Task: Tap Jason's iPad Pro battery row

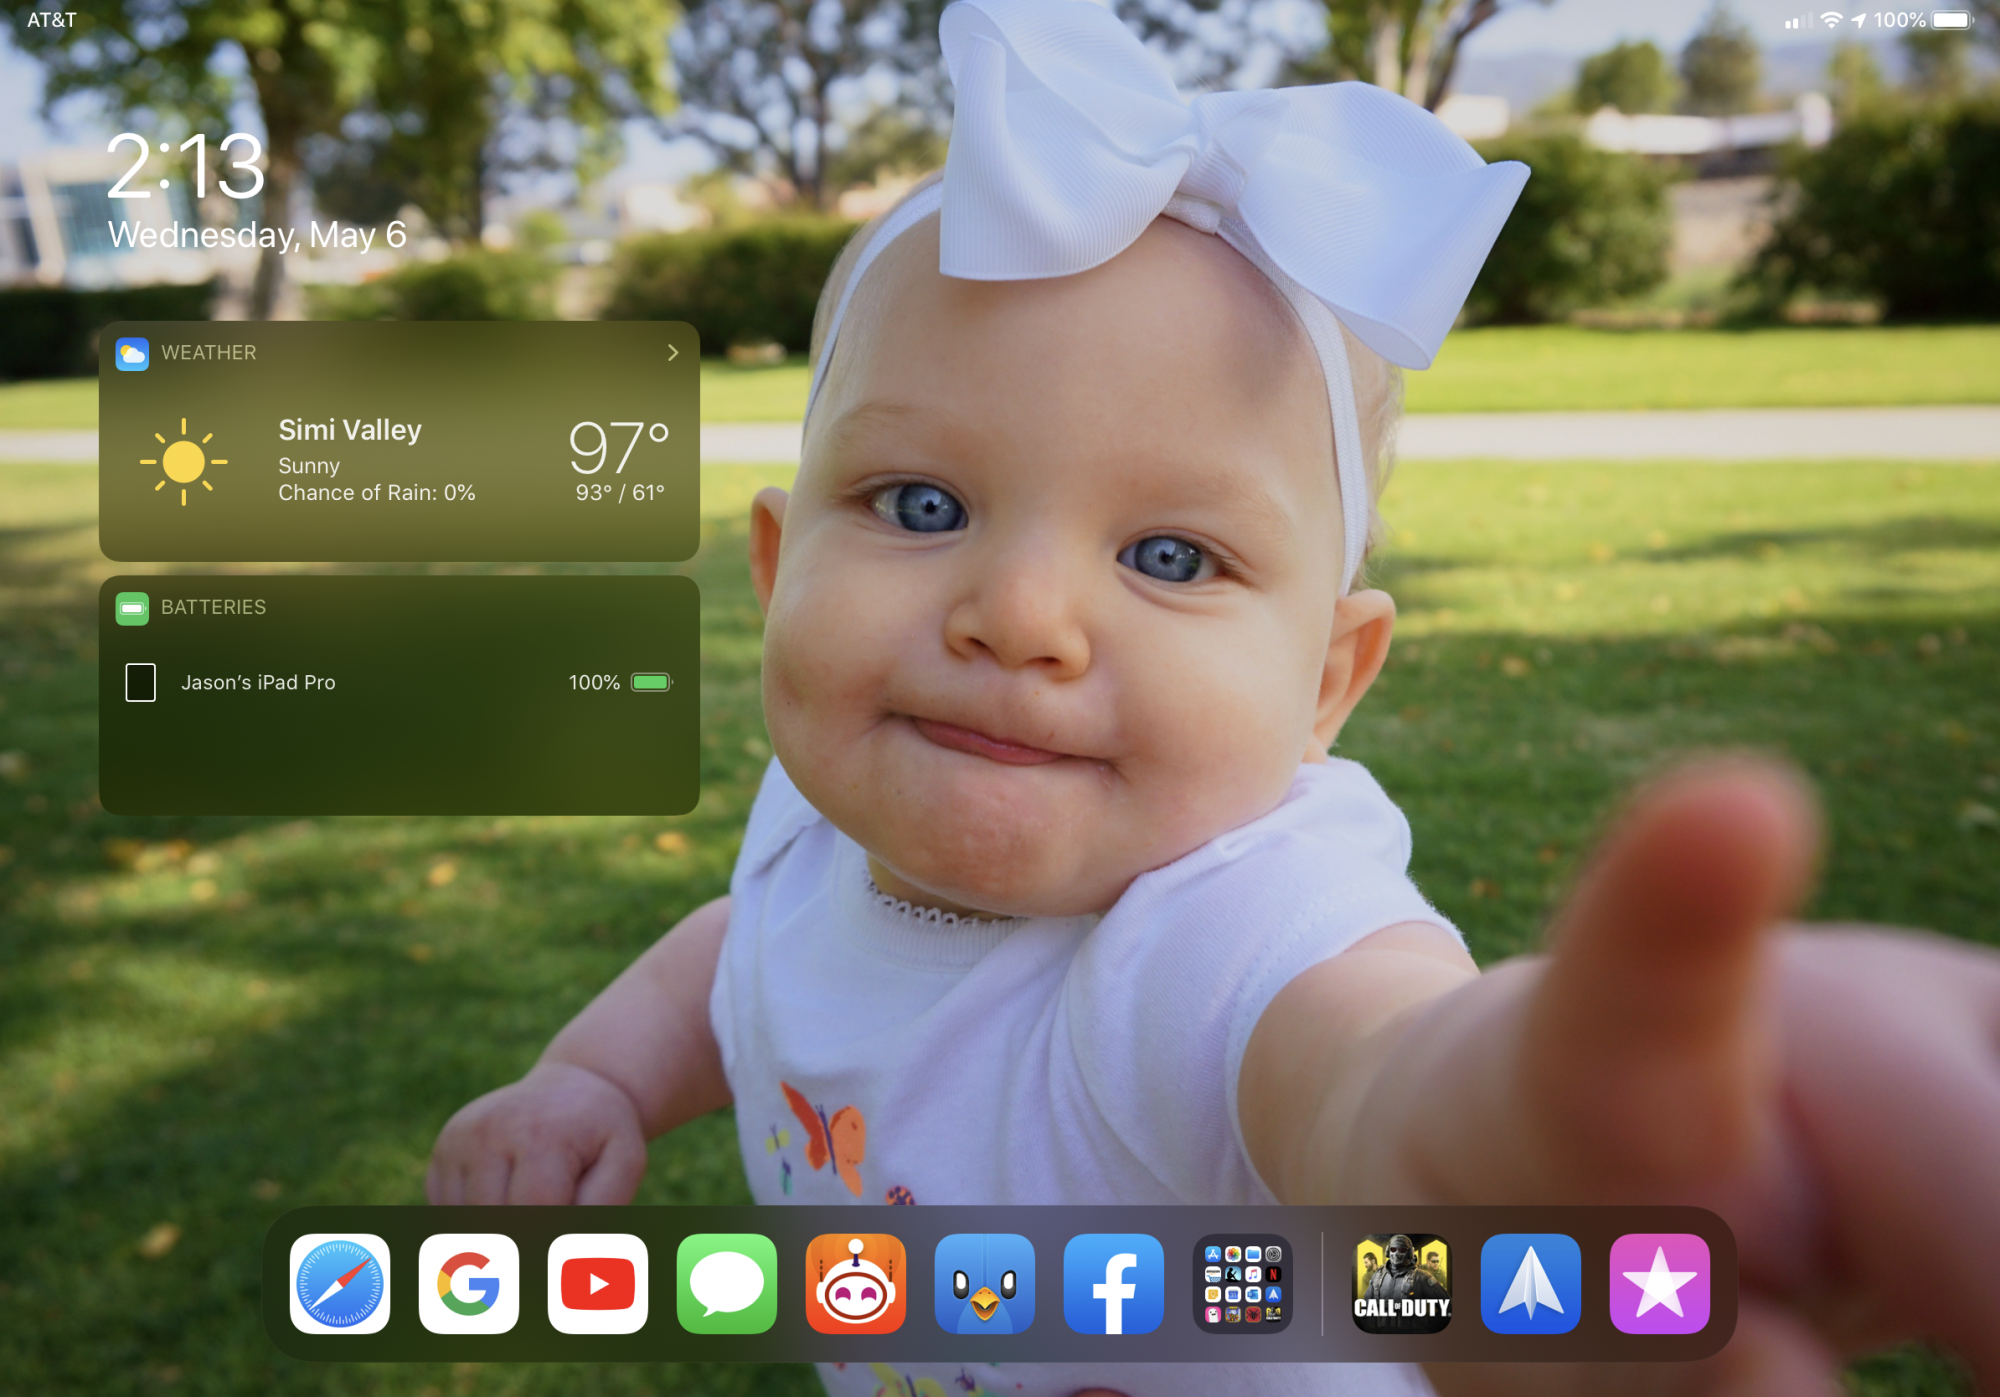Action: [x=399, y=682]
